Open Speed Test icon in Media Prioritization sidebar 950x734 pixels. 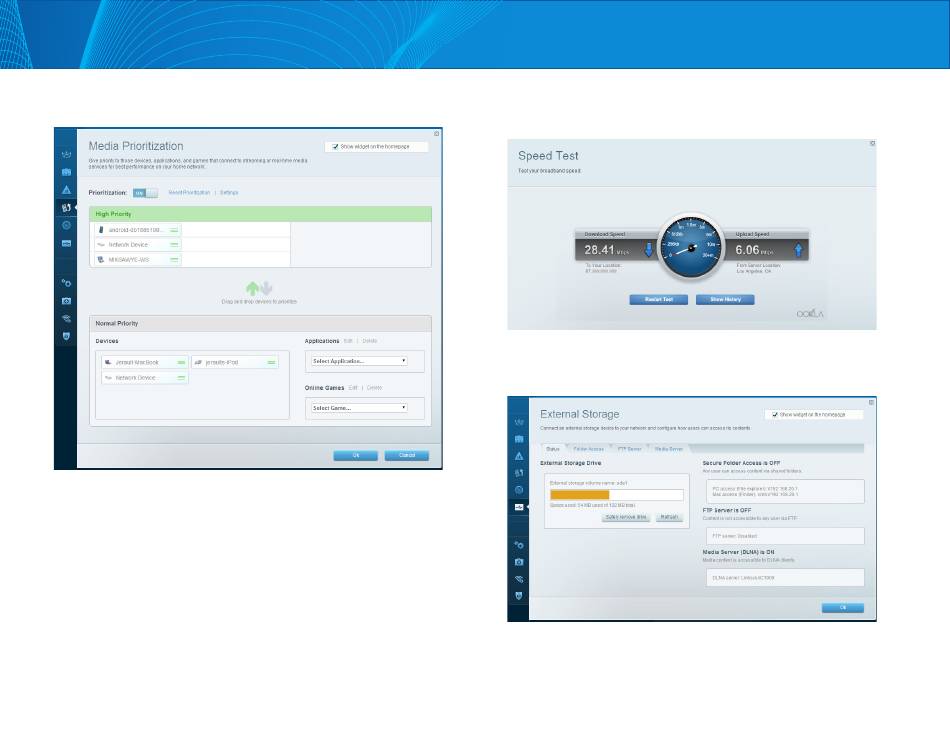pos(67,225)
